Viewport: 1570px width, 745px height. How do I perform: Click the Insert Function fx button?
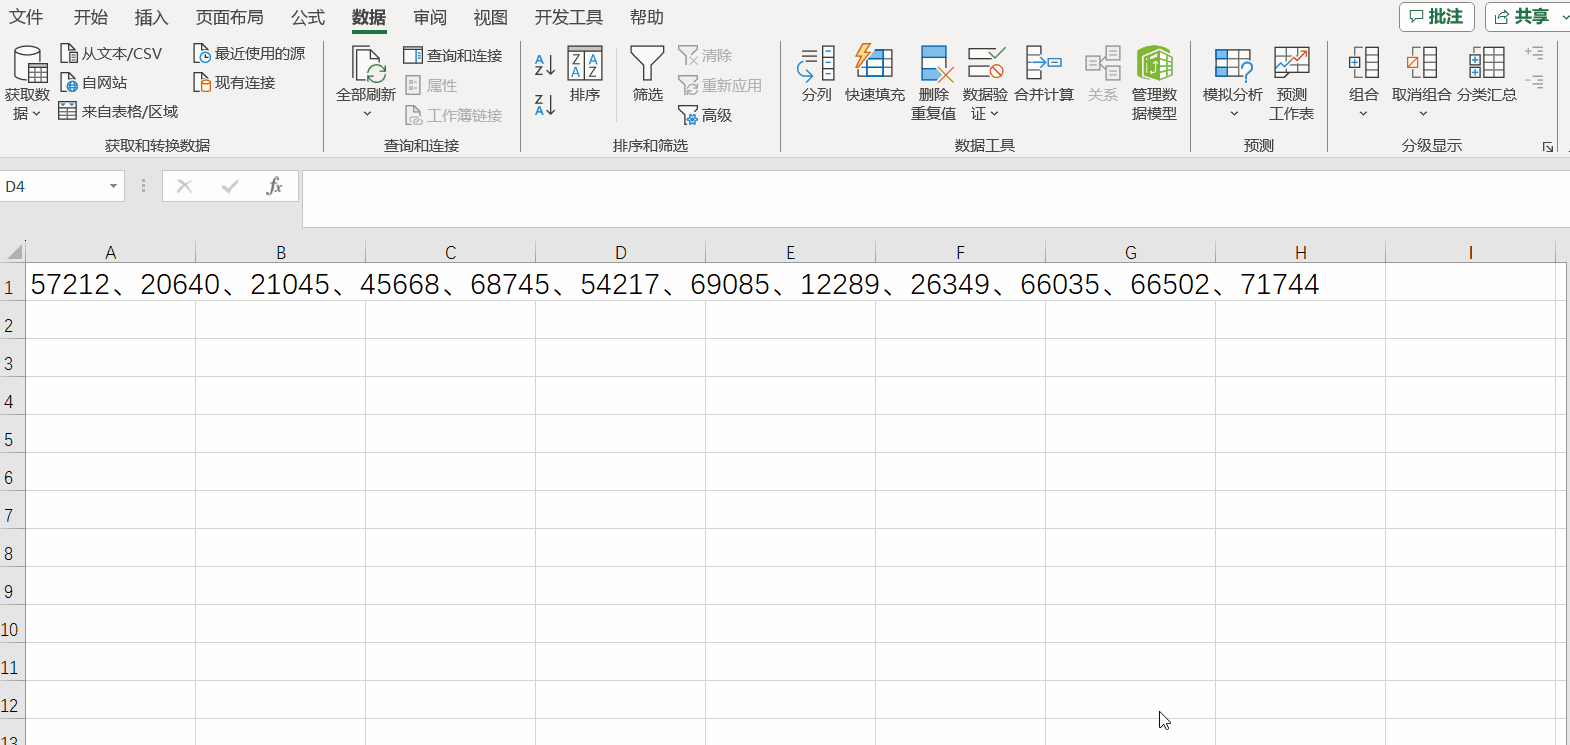click(x=274, y=186)
